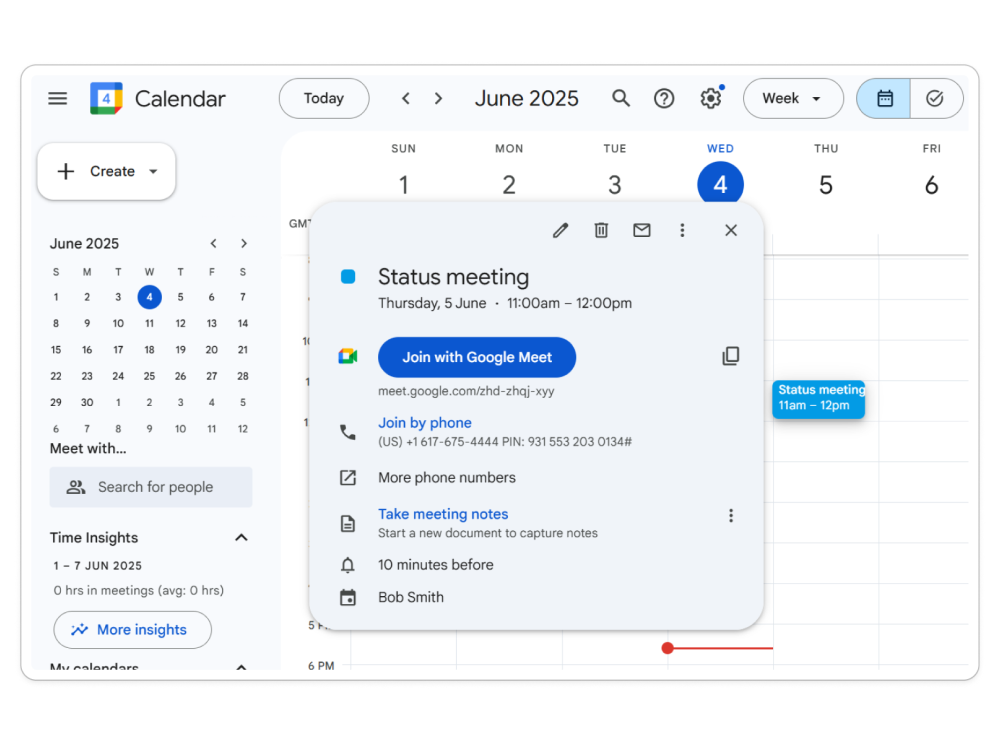
Task: Click Join with Google Meet button
Action: (477, 357)
